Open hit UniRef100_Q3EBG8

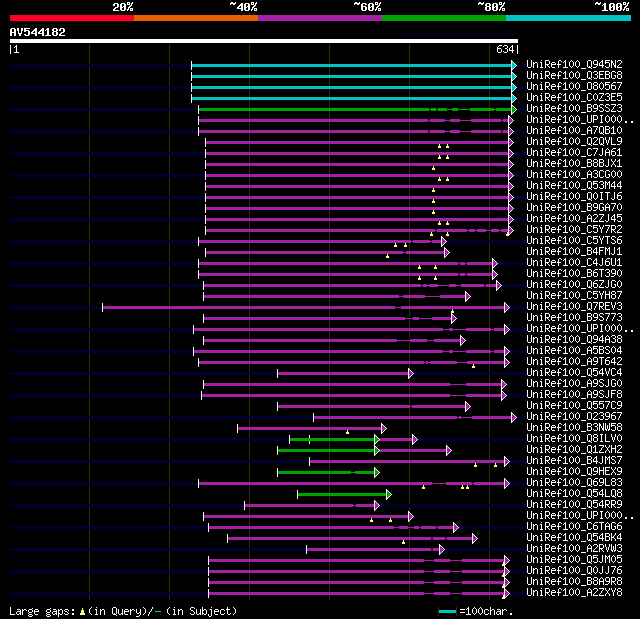tap(574, 75)
